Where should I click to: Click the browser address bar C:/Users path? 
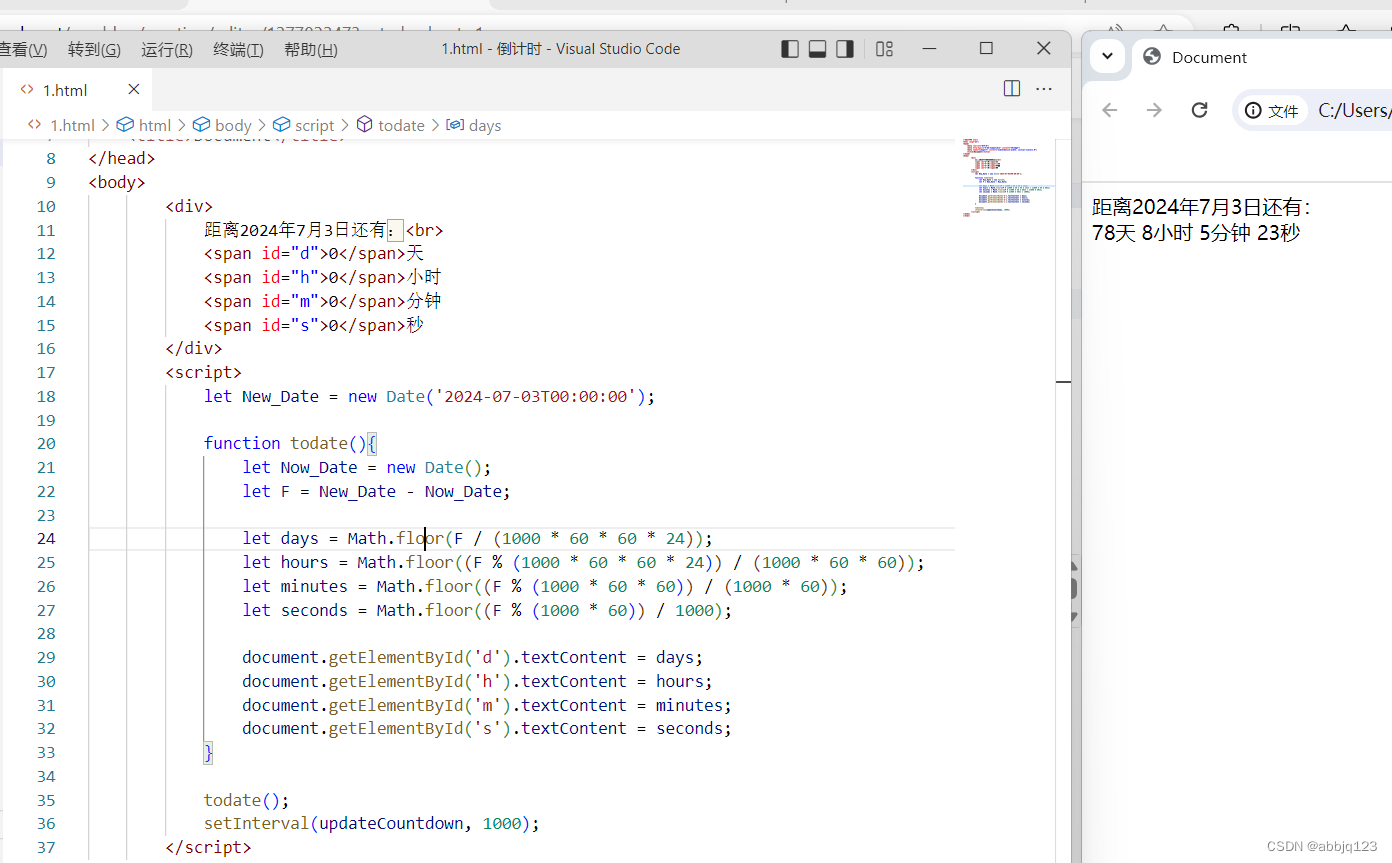tap(1354, 110)
